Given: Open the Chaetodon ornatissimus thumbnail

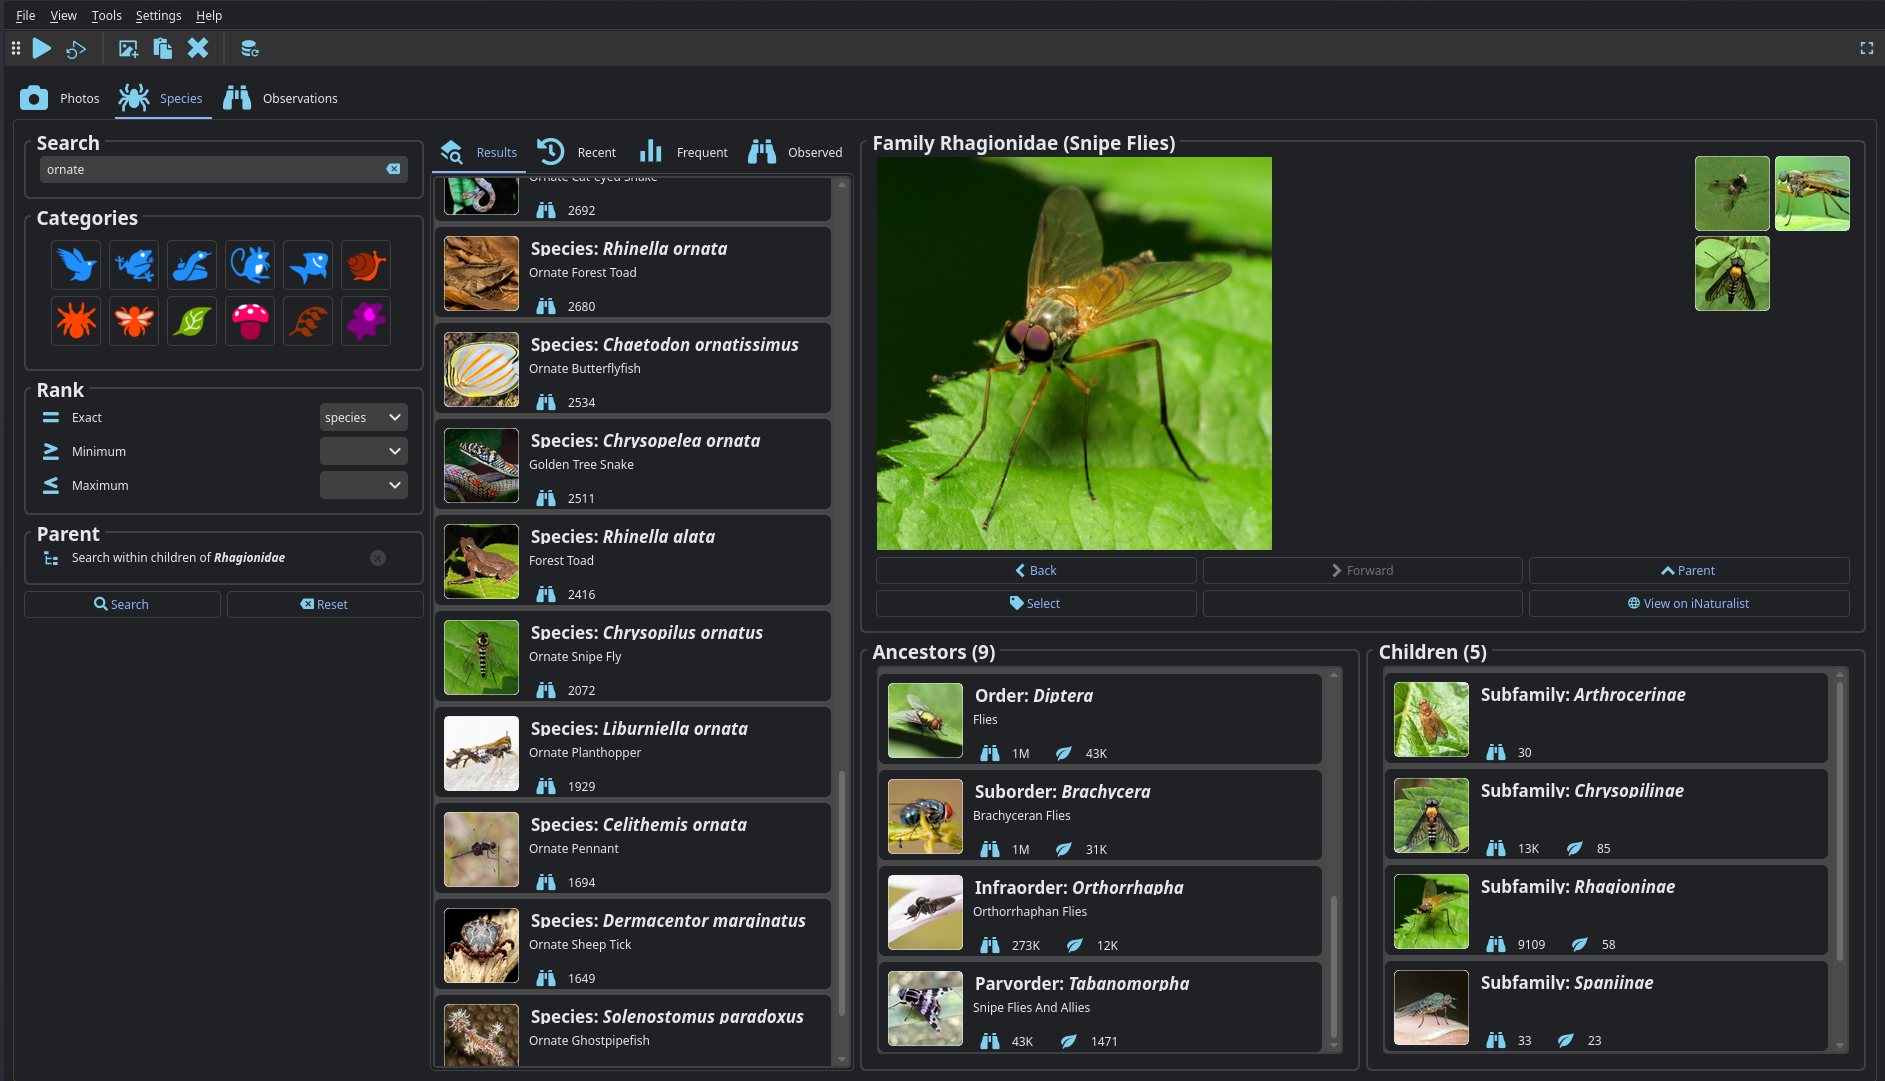Looking at the screenshot, I should click(482, 370).
